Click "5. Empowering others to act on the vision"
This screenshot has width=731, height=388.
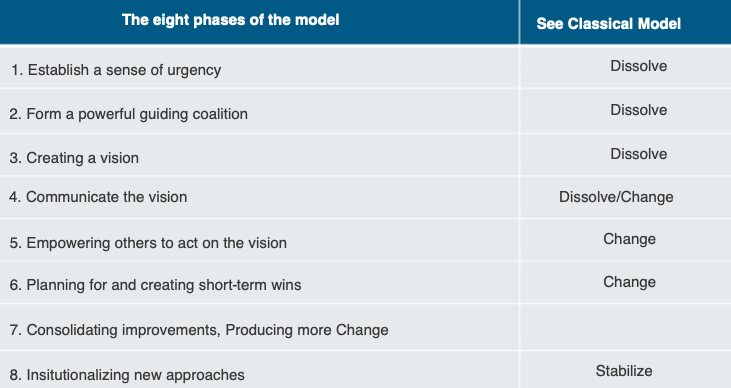point(148,243)
